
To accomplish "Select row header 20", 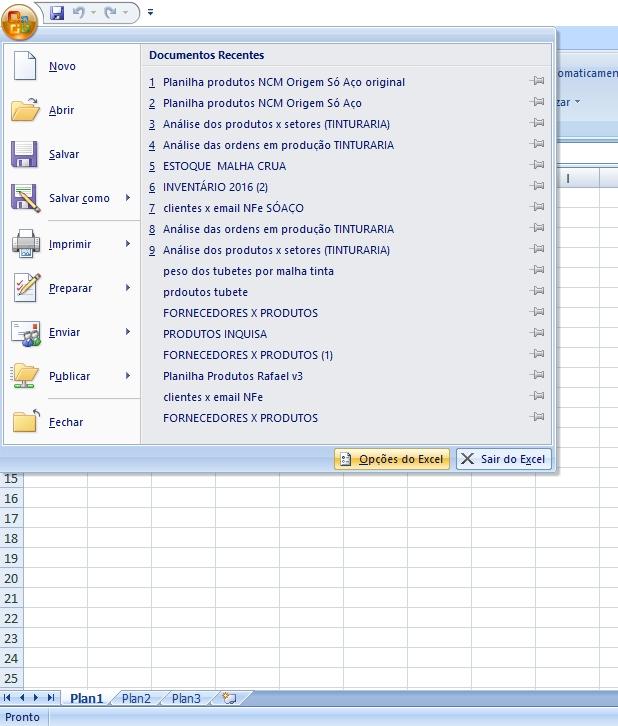I will pos(12,578).
